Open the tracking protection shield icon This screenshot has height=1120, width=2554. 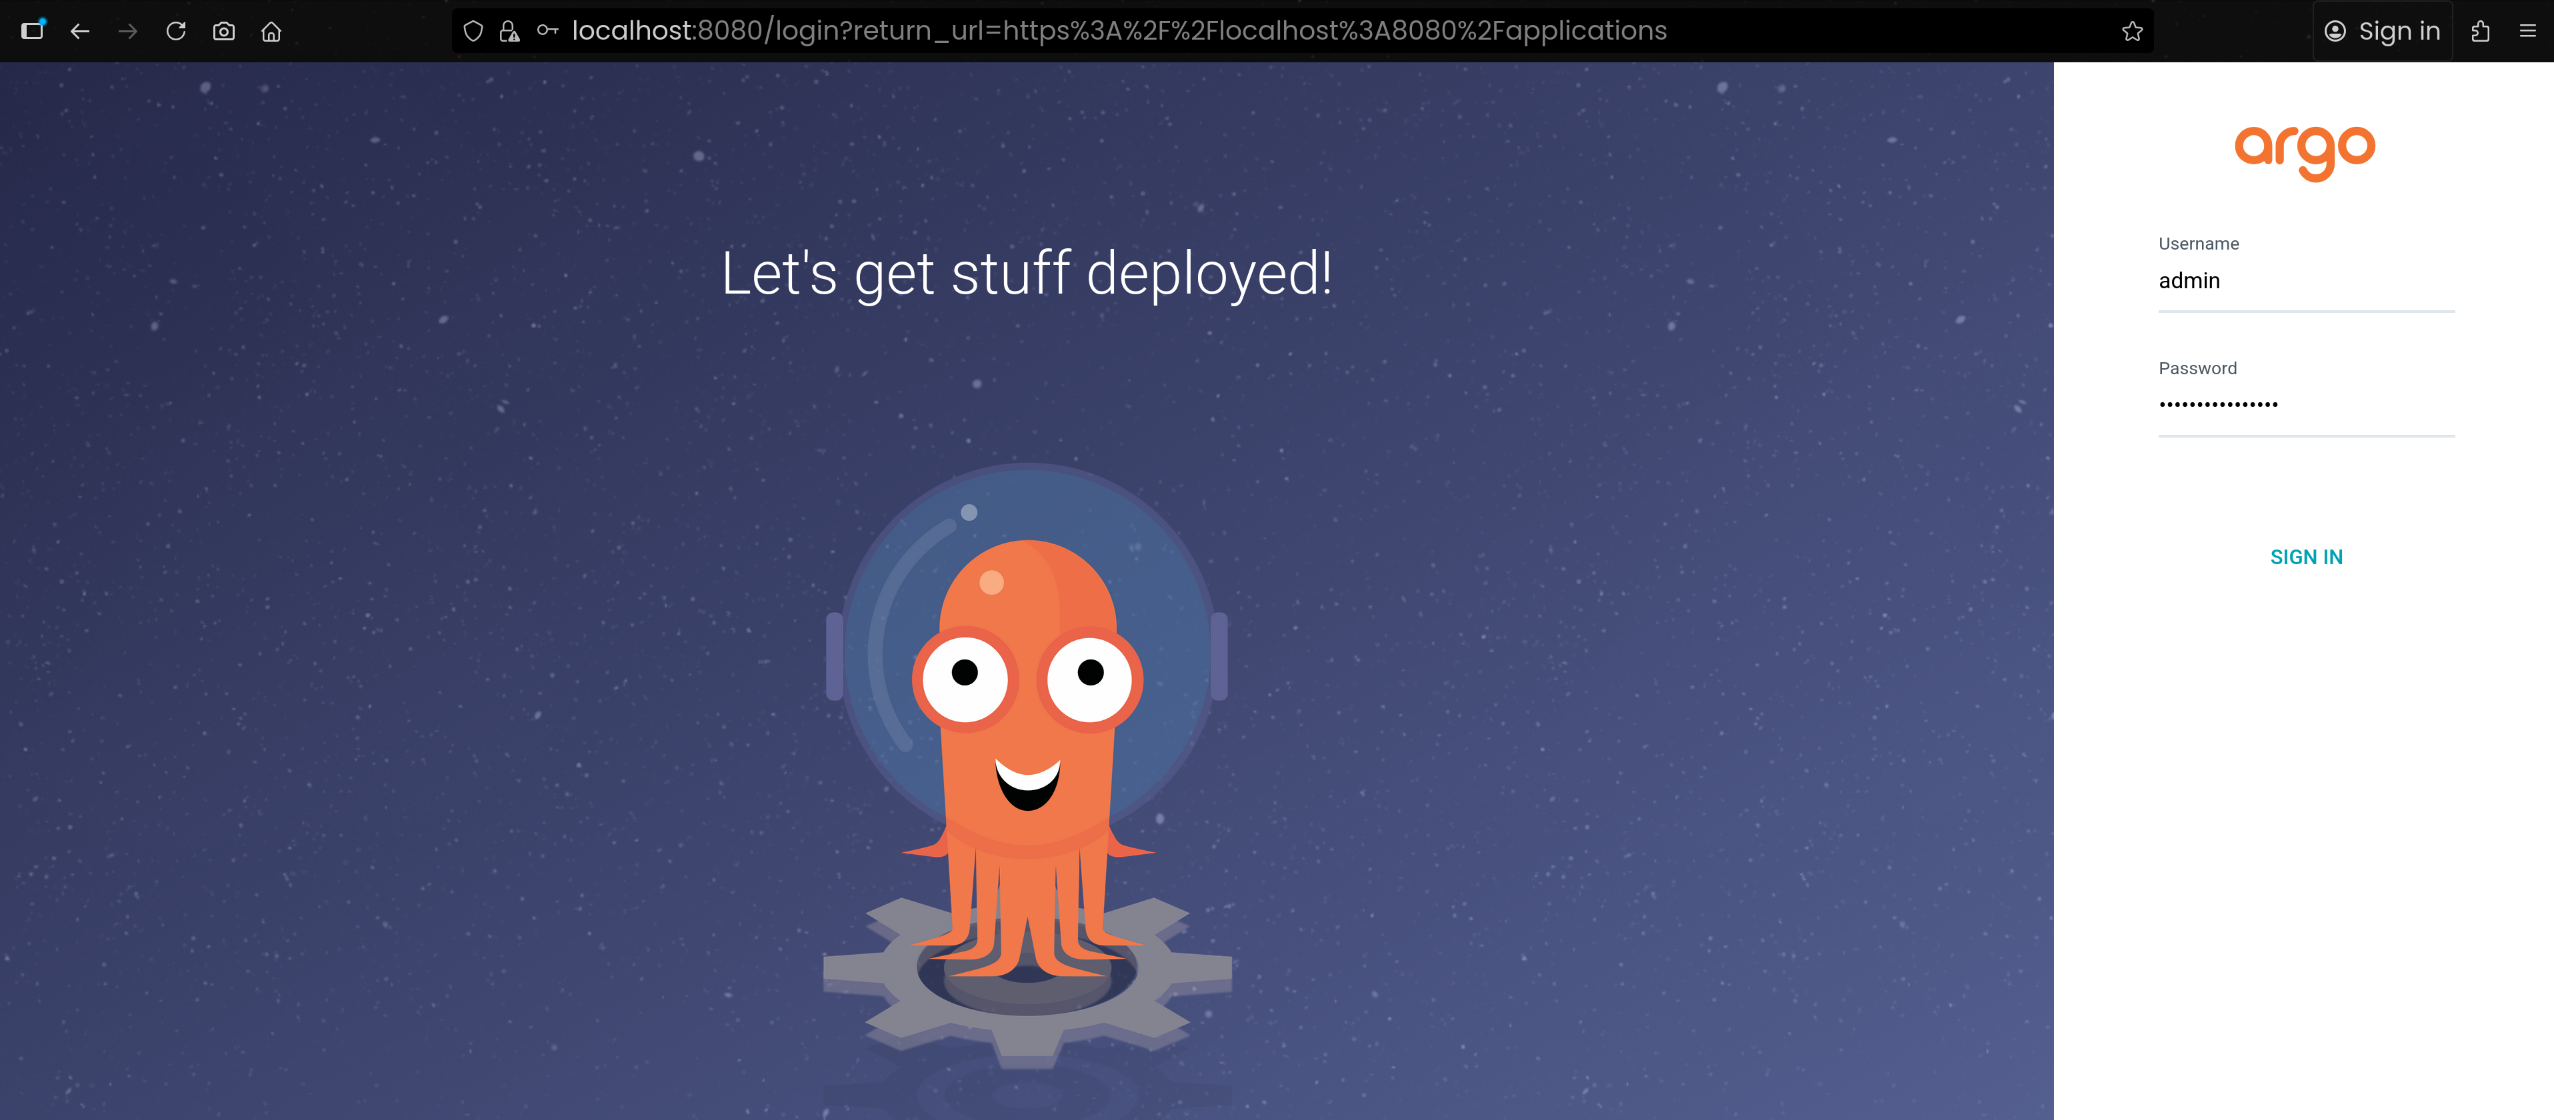point(474,31)
